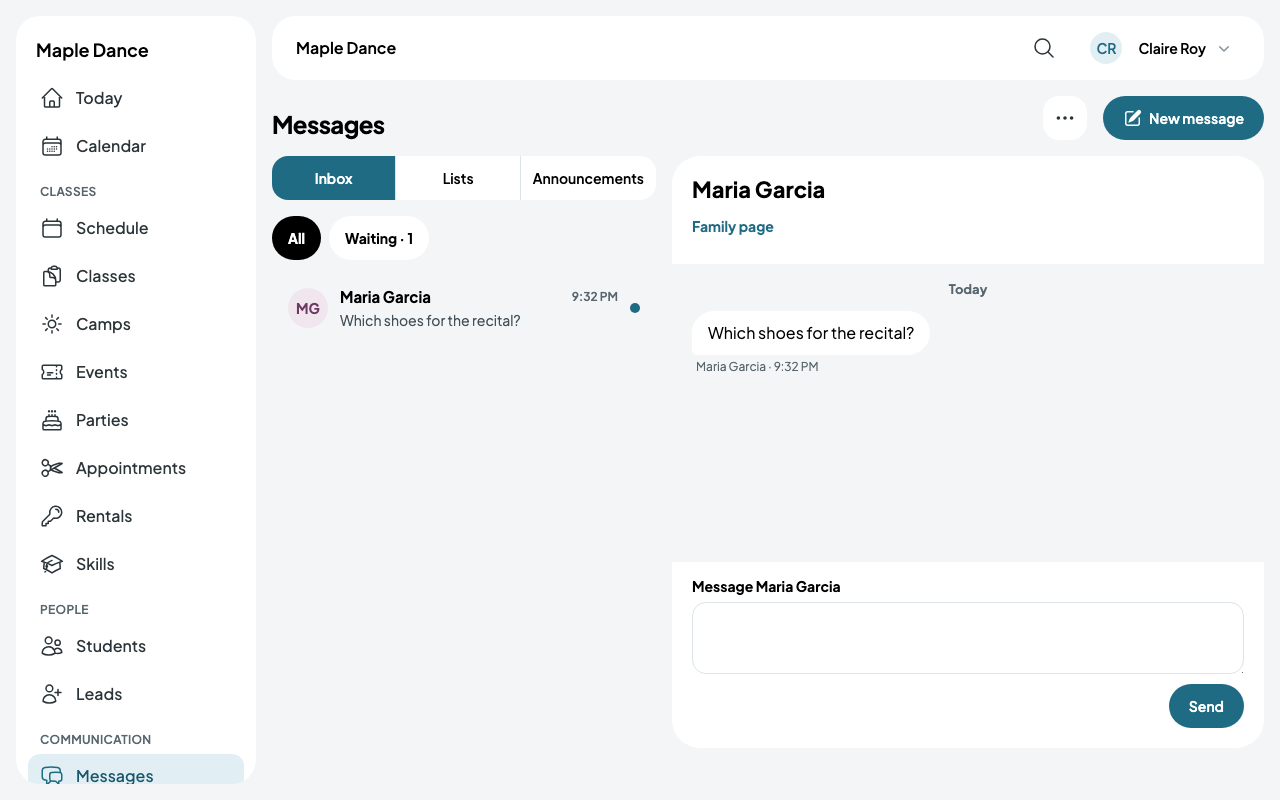Open Maria Garcia conversation in inbox
1280x800 pixels.
(x=464, y=308)
